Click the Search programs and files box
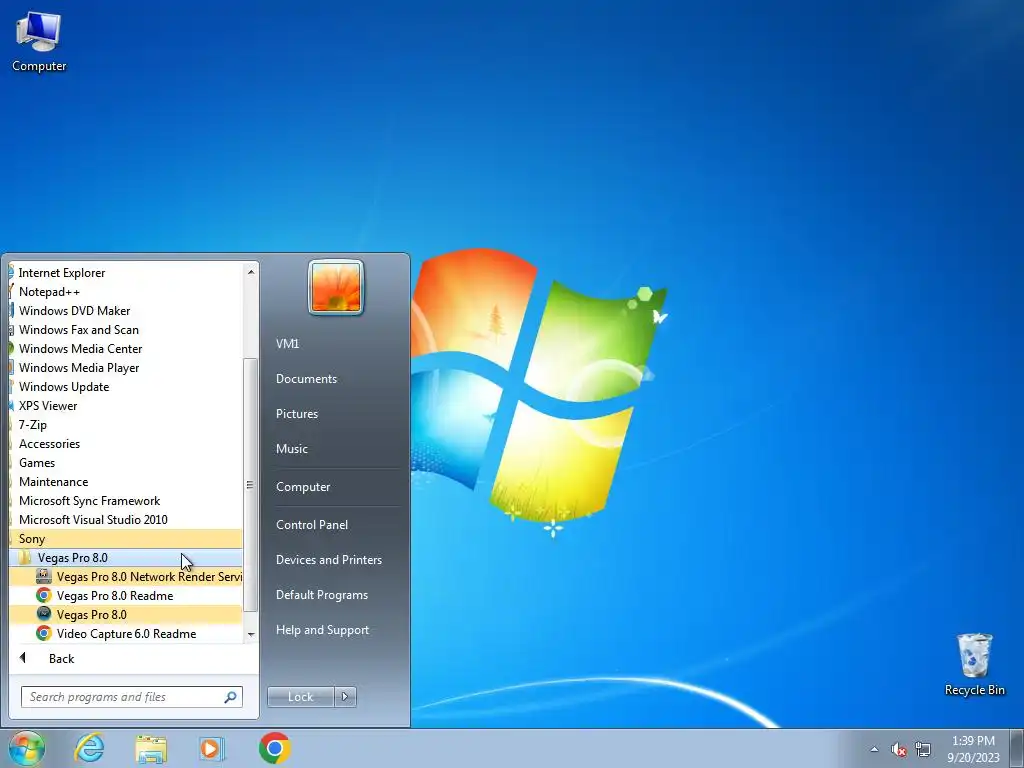1024x768 pixels. tap(131, 697)
